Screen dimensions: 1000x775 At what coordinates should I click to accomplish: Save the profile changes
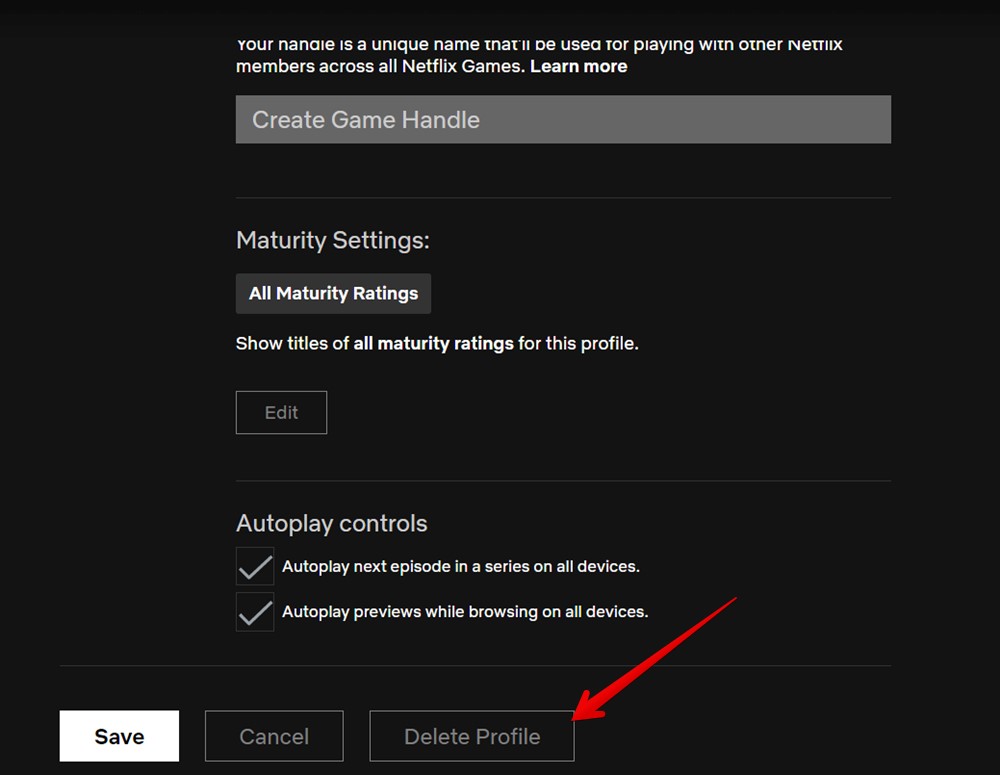pos(119,735)
